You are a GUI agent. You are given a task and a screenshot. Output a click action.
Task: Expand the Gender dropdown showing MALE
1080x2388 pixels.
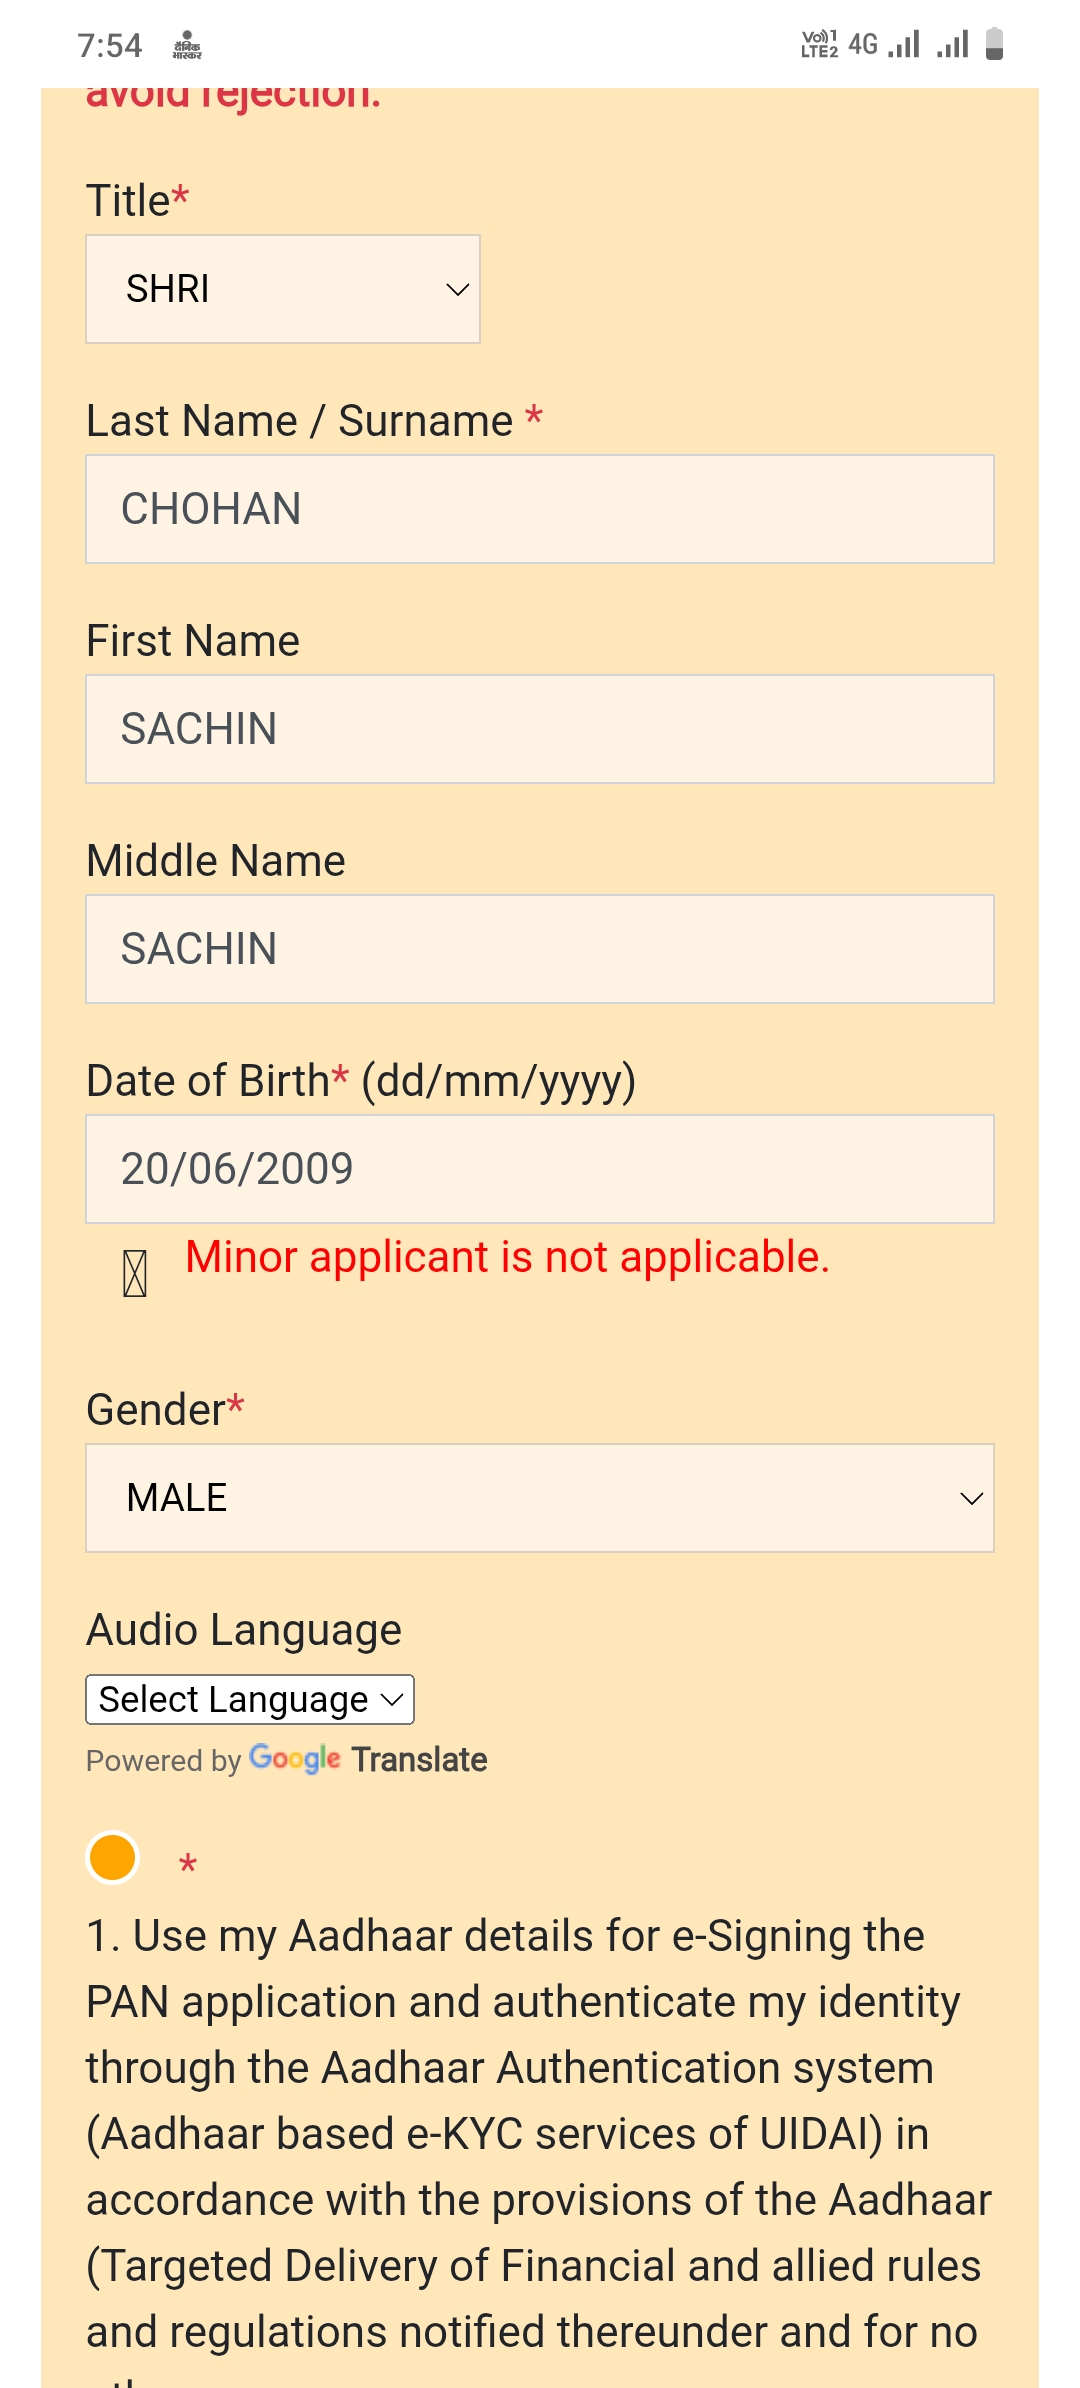click(x=540, y=1498)
